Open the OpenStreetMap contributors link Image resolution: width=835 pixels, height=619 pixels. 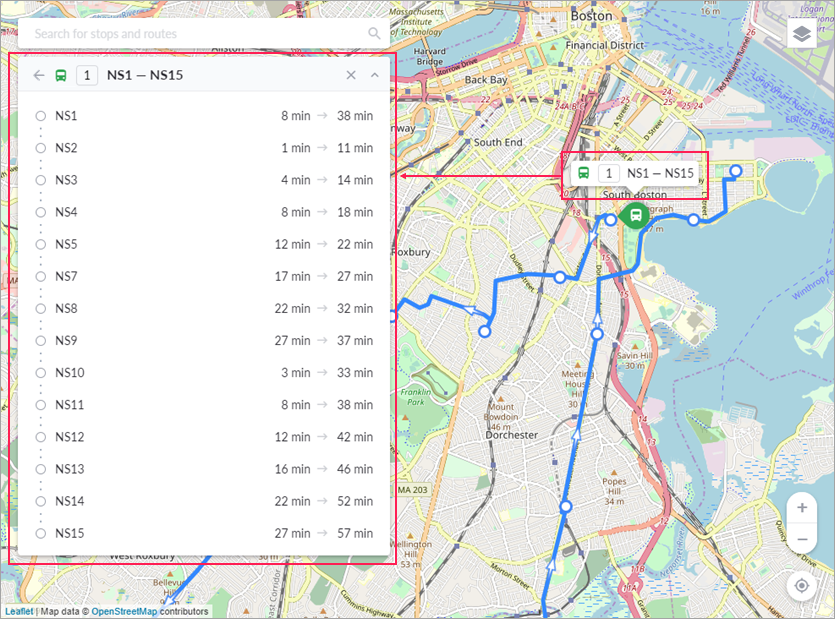[124, 611]
